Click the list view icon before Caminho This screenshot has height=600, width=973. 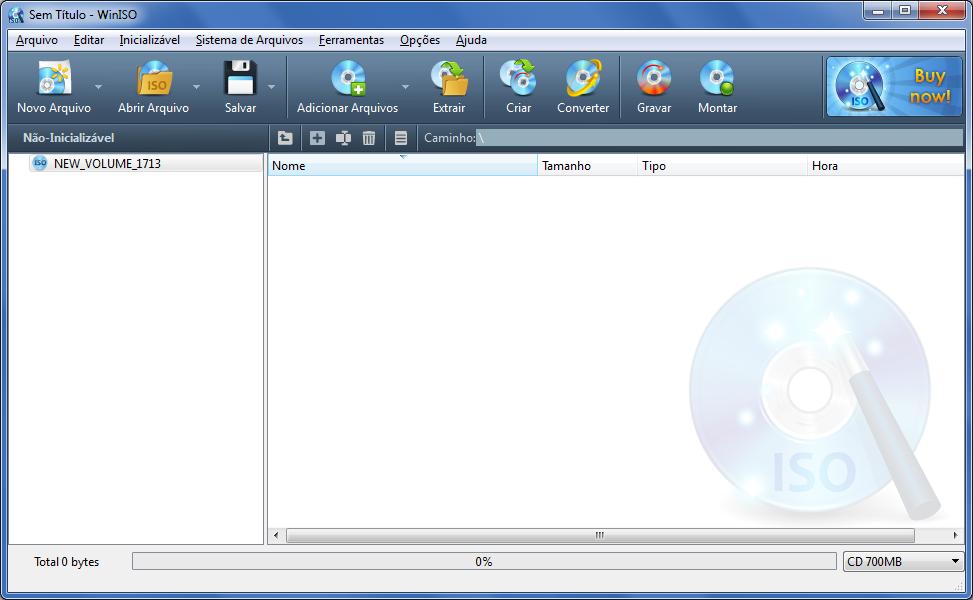401,138
